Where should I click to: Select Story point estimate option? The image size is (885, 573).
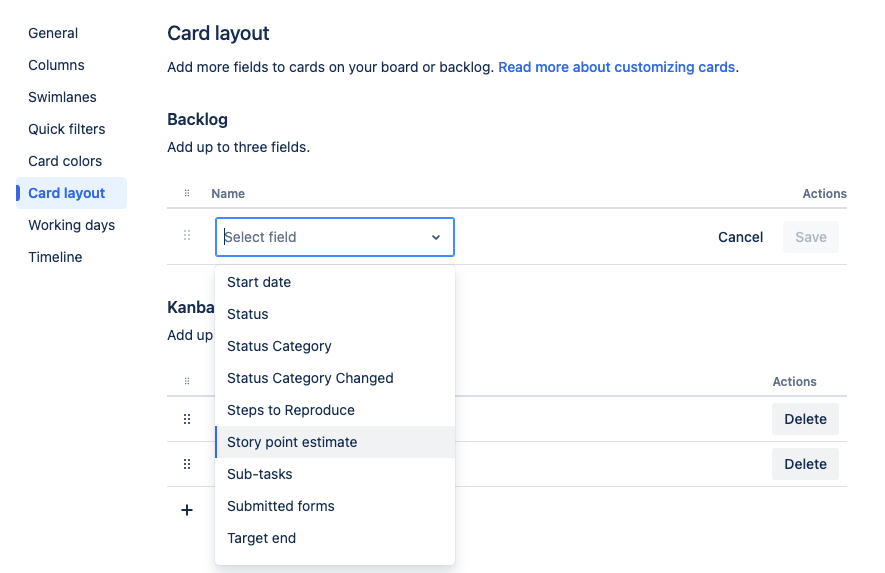pos(292,442)
